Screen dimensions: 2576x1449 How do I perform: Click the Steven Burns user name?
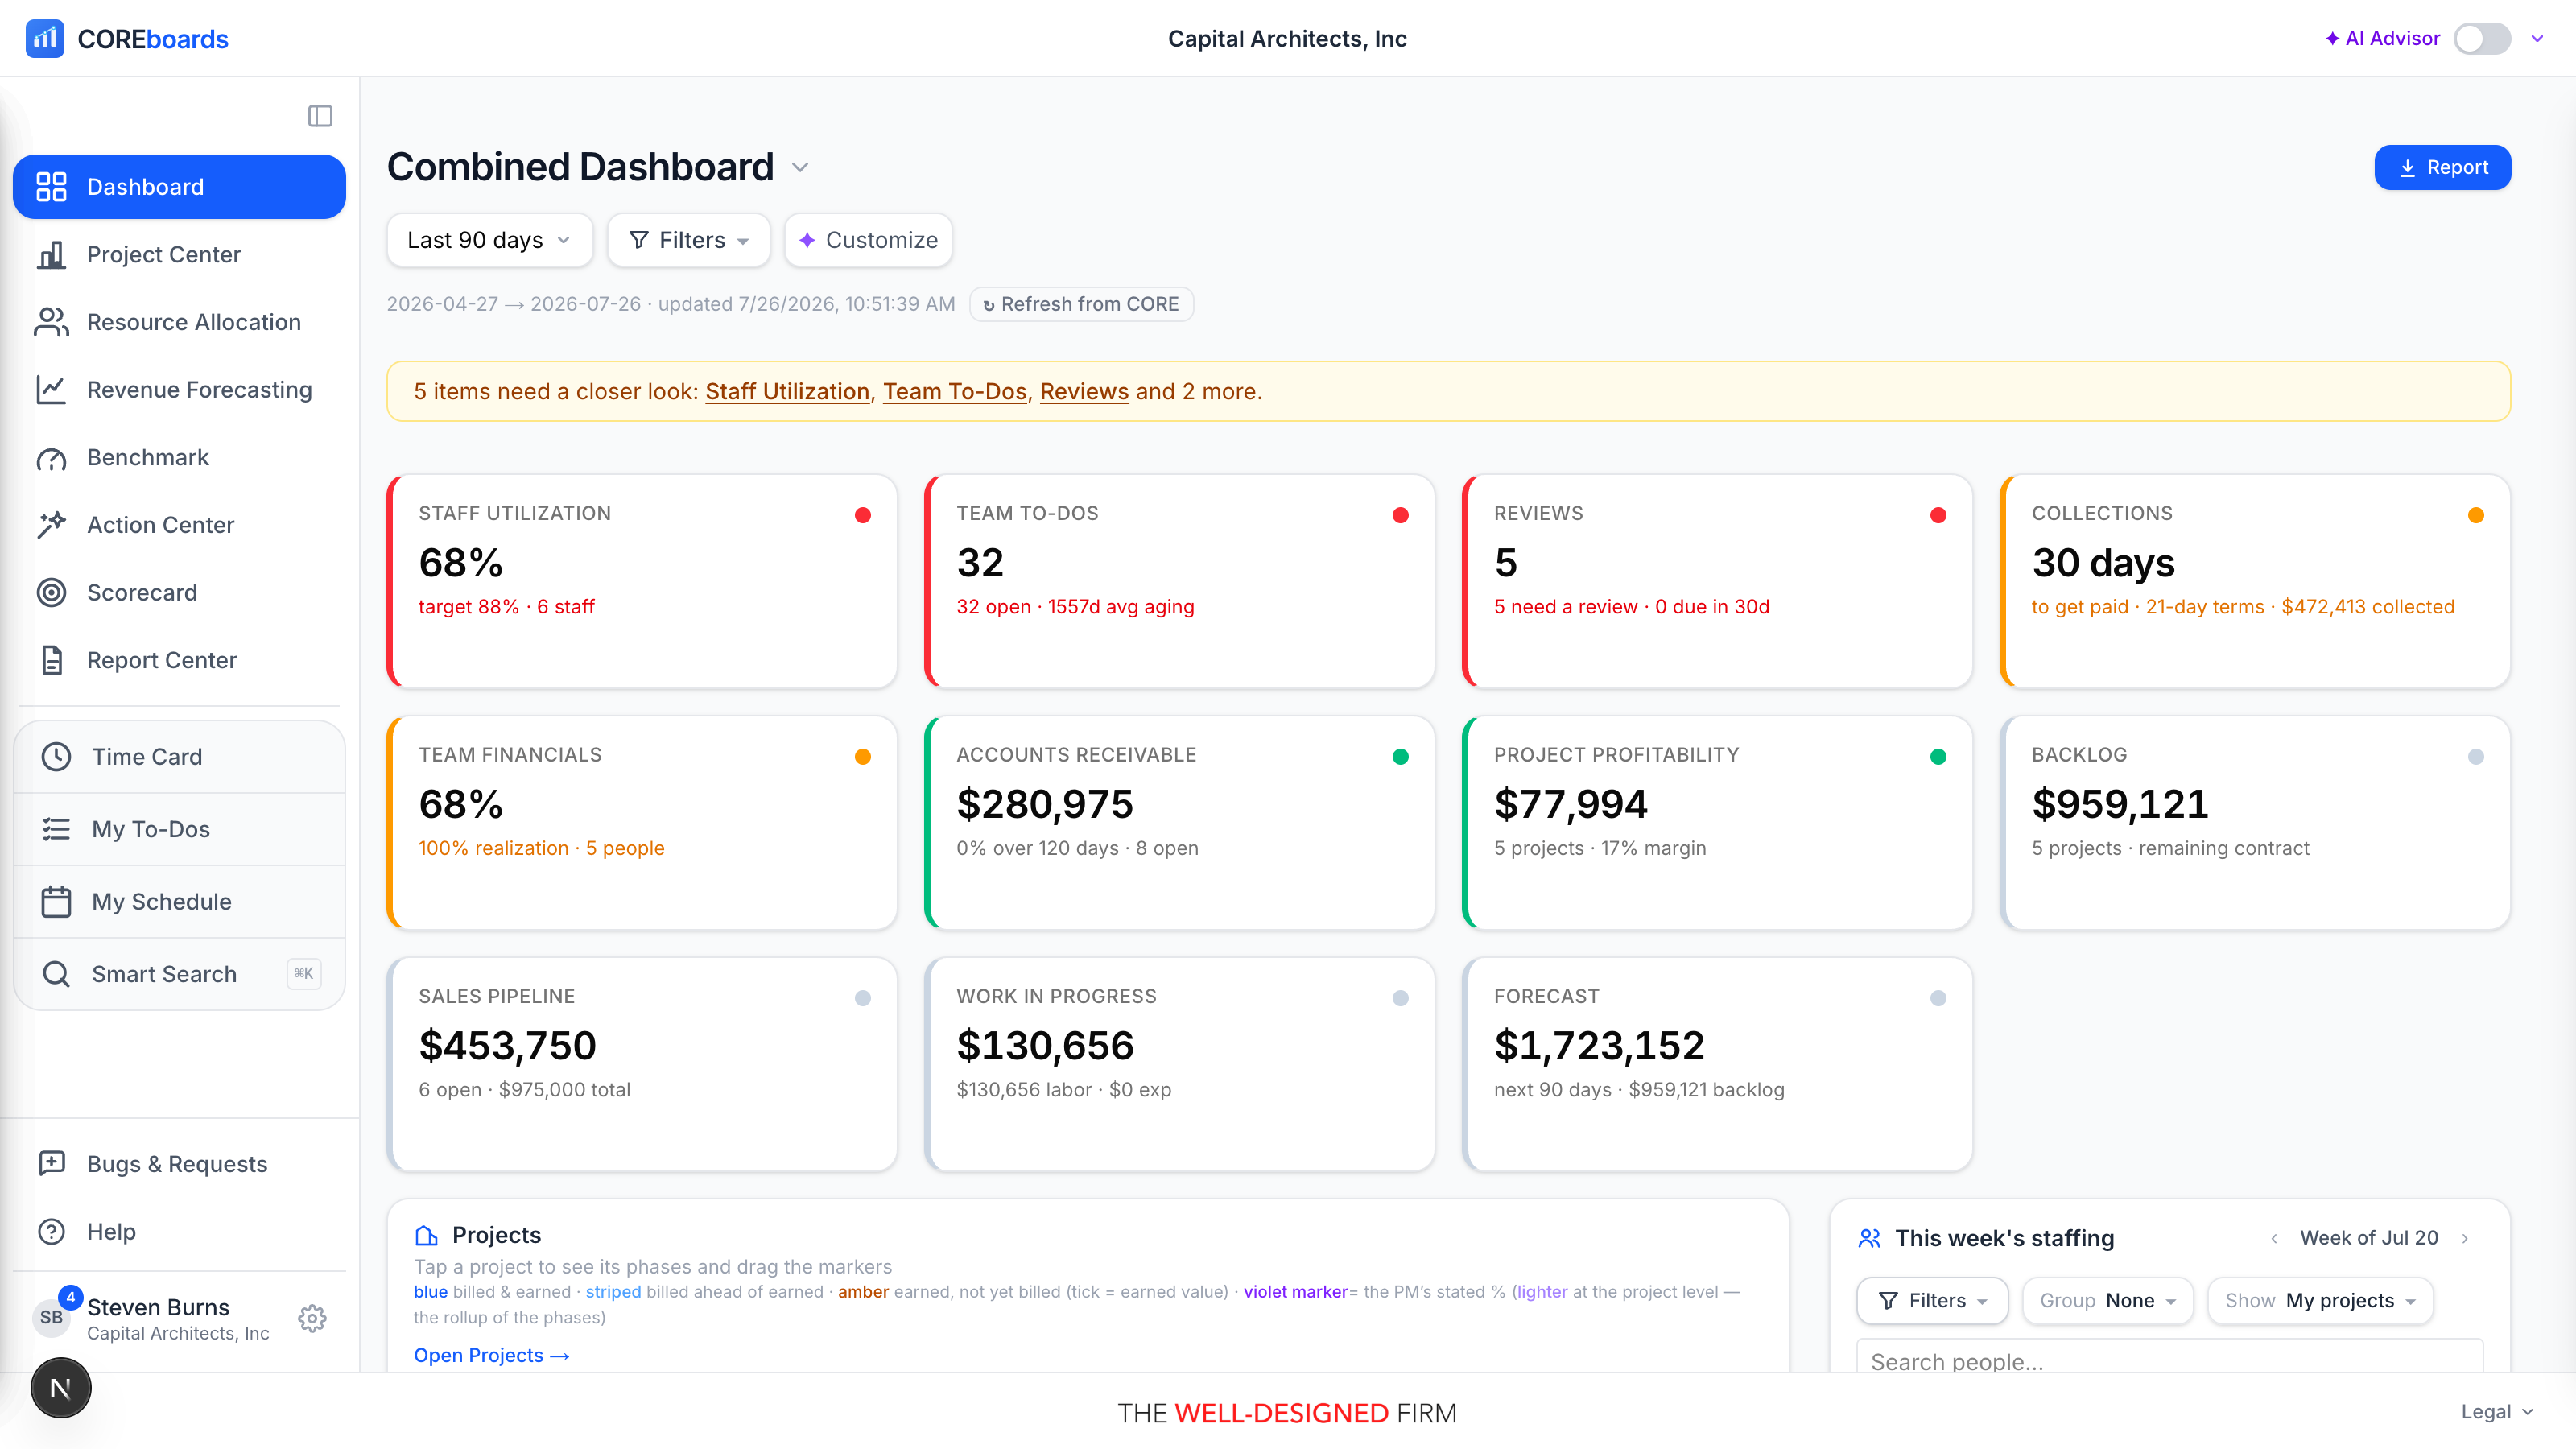158,1307
